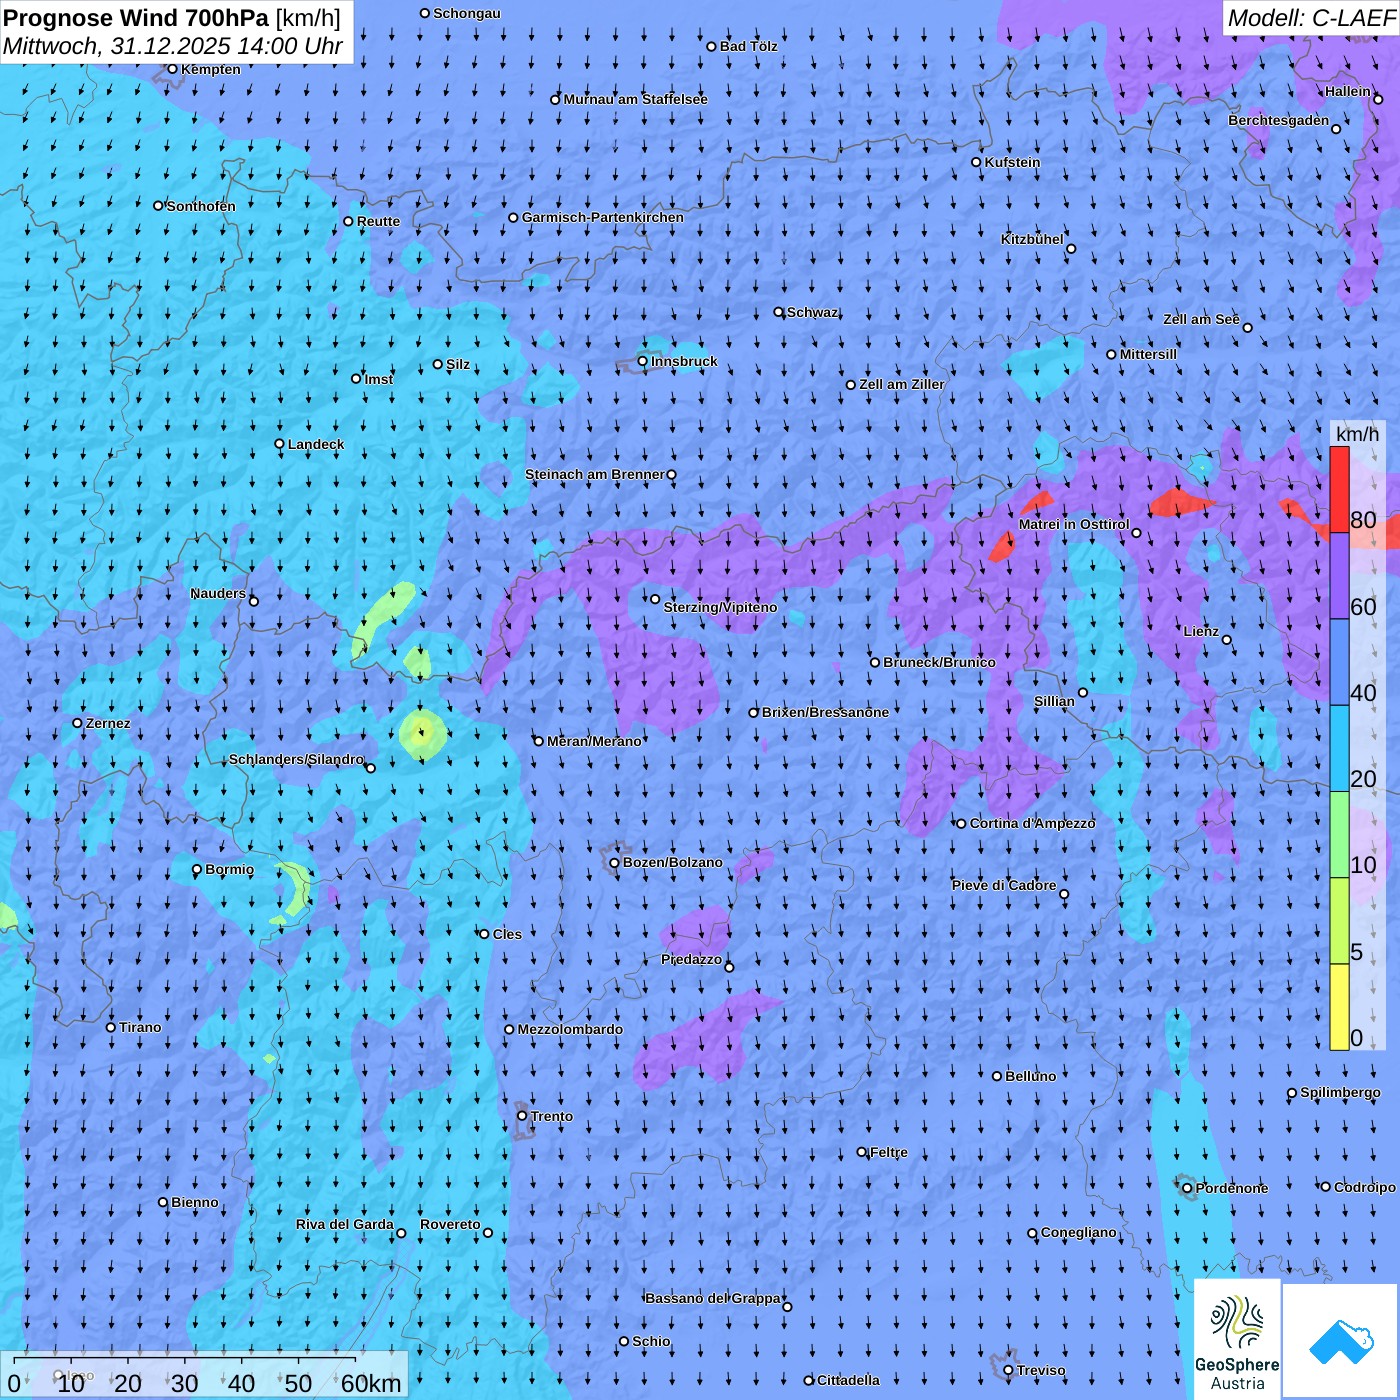Click the 'Conegliano' label
Screen dimensions: 1400x1400
pyautogui.click(x=1078, y=1232)
